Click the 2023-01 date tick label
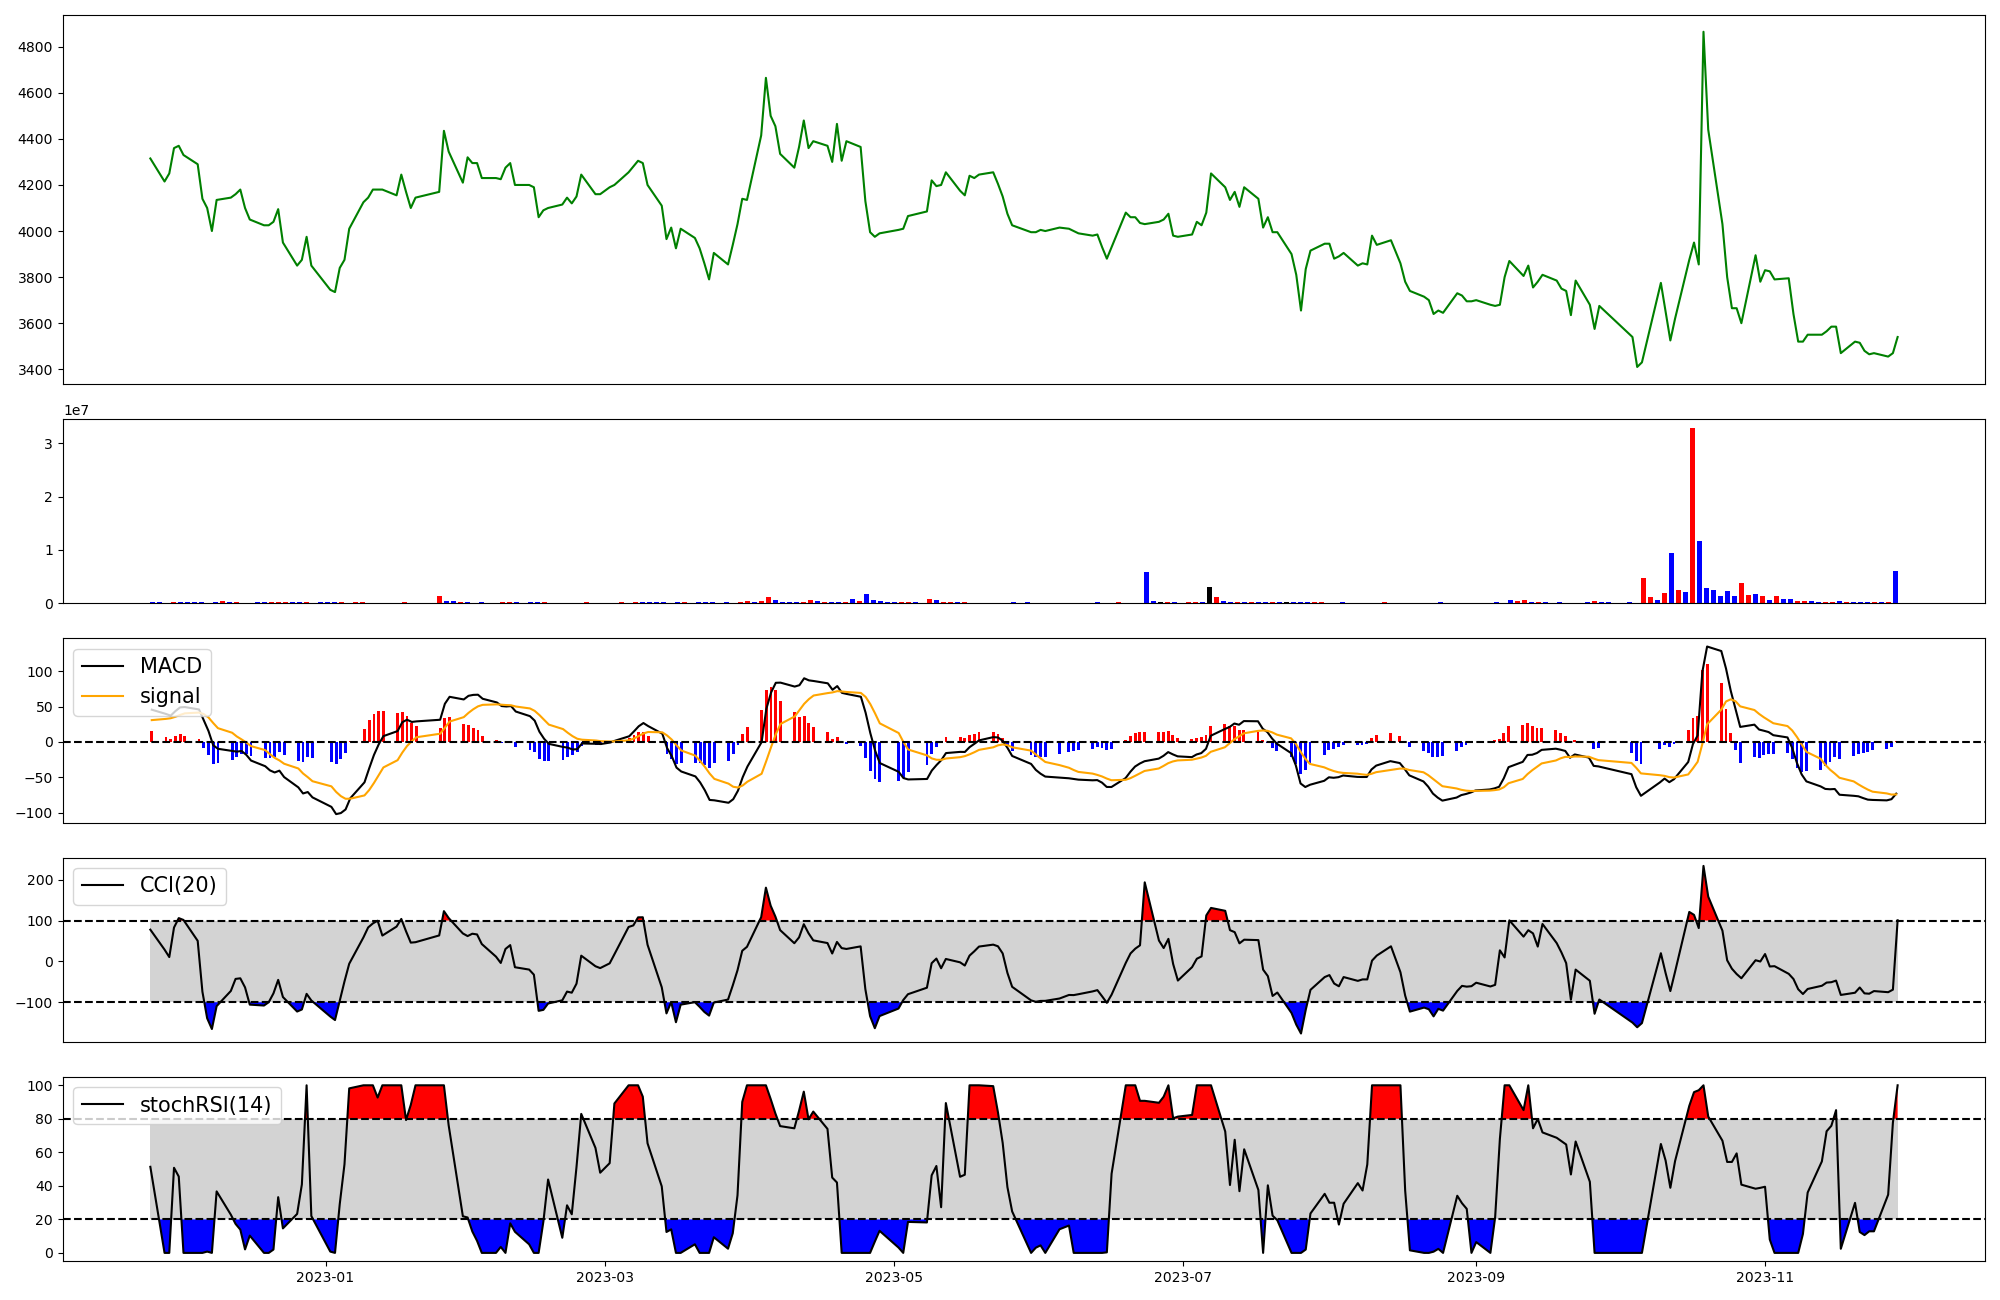The height and width of the screenshot is (1300, 2000). (325, 1277)
